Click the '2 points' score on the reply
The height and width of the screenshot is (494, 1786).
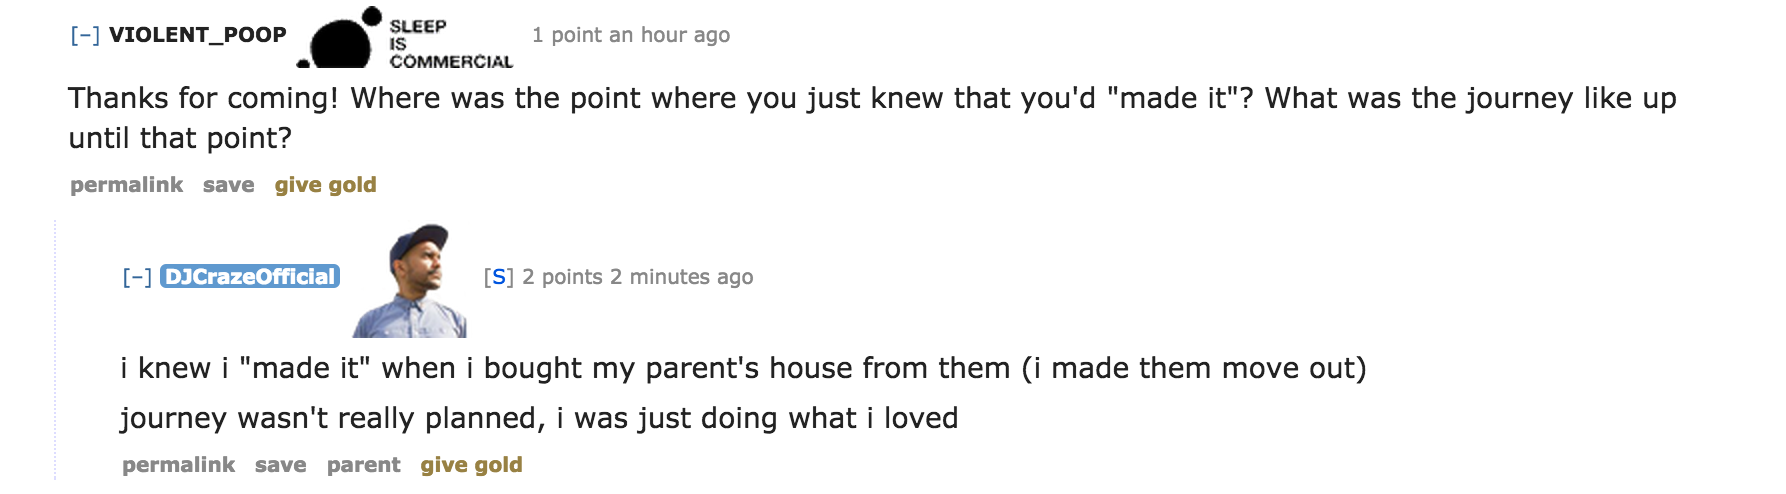click(x=562, y=277)
